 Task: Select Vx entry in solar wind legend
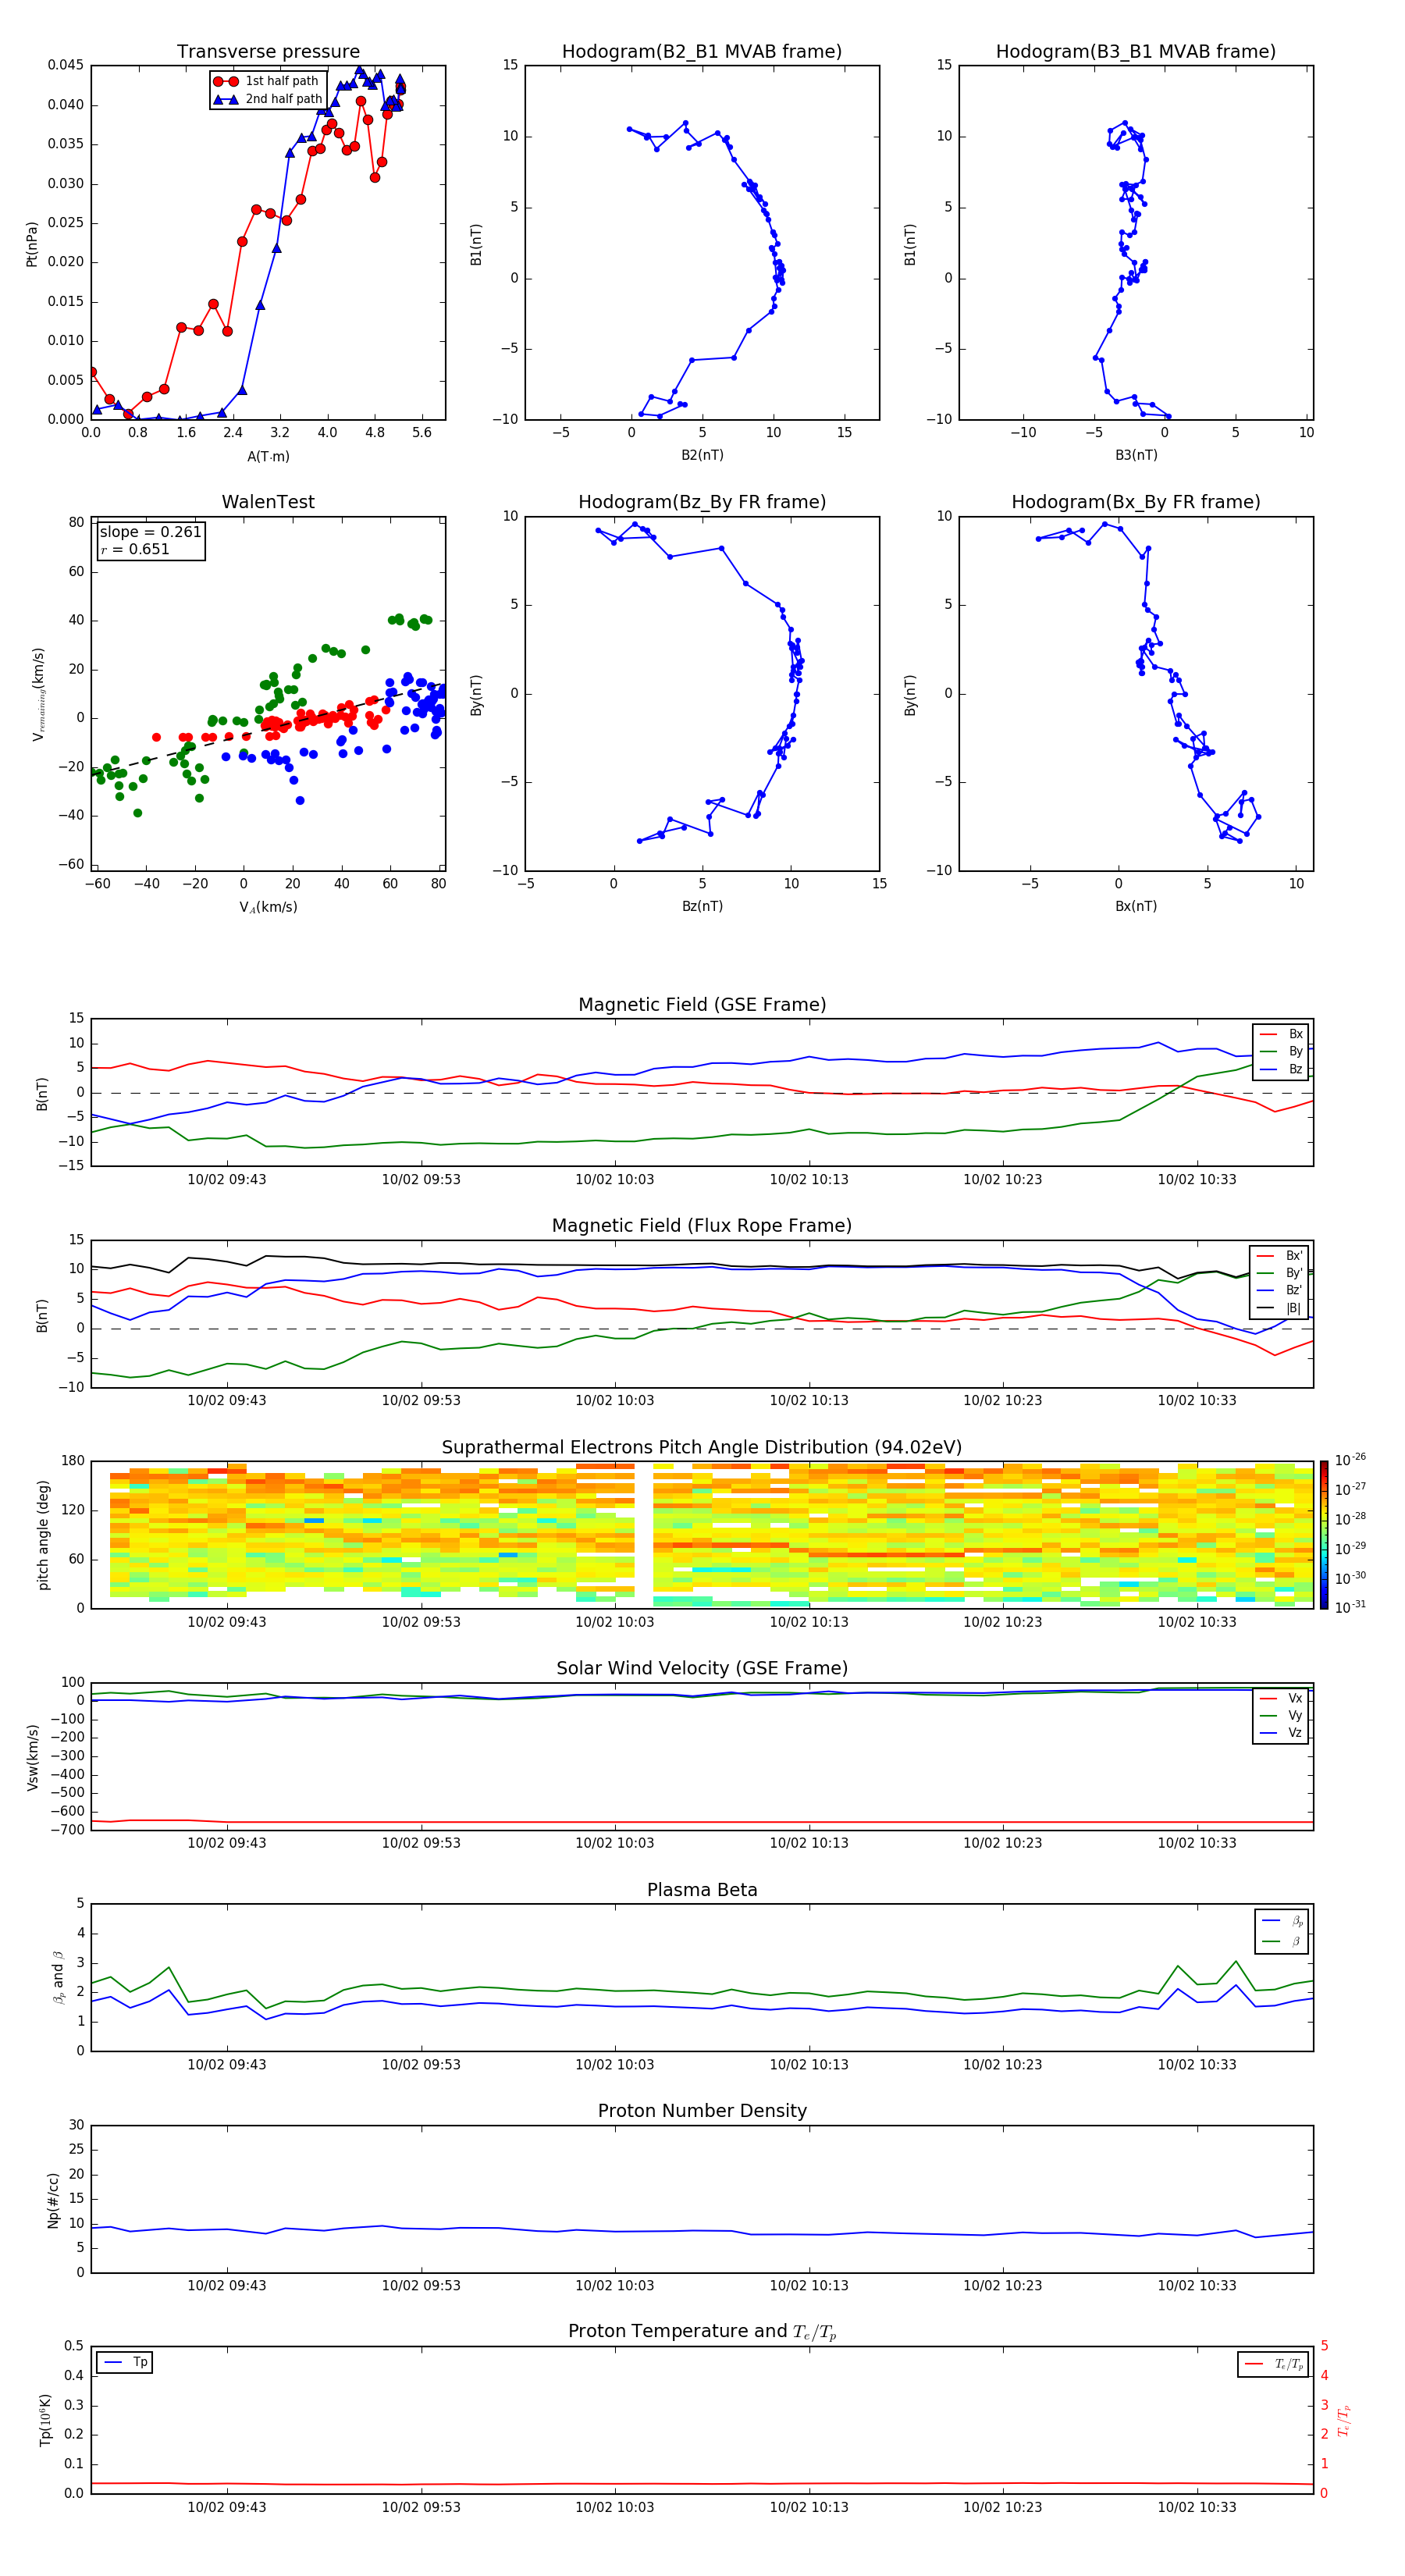tap(1281, 1698)
